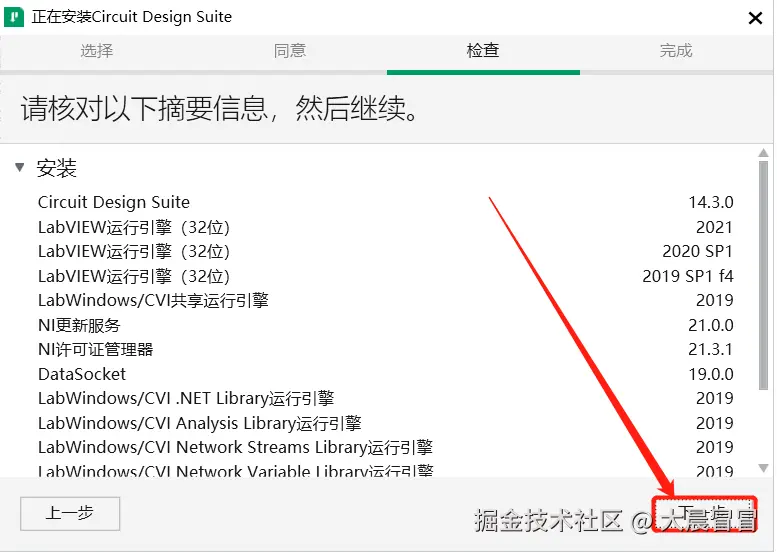Collapse the 安装 section triangle
Viewport: 777px width, 552px height.
pyautogui.click(x=20, y=167)
